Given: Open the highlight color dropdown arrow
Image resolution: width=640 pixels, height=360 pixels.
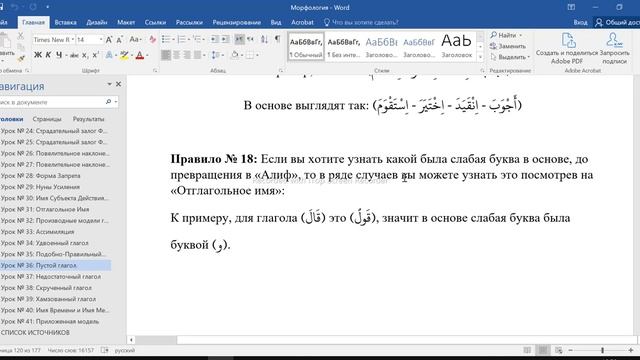Looking at the screenshot, I should pos(131,55).
